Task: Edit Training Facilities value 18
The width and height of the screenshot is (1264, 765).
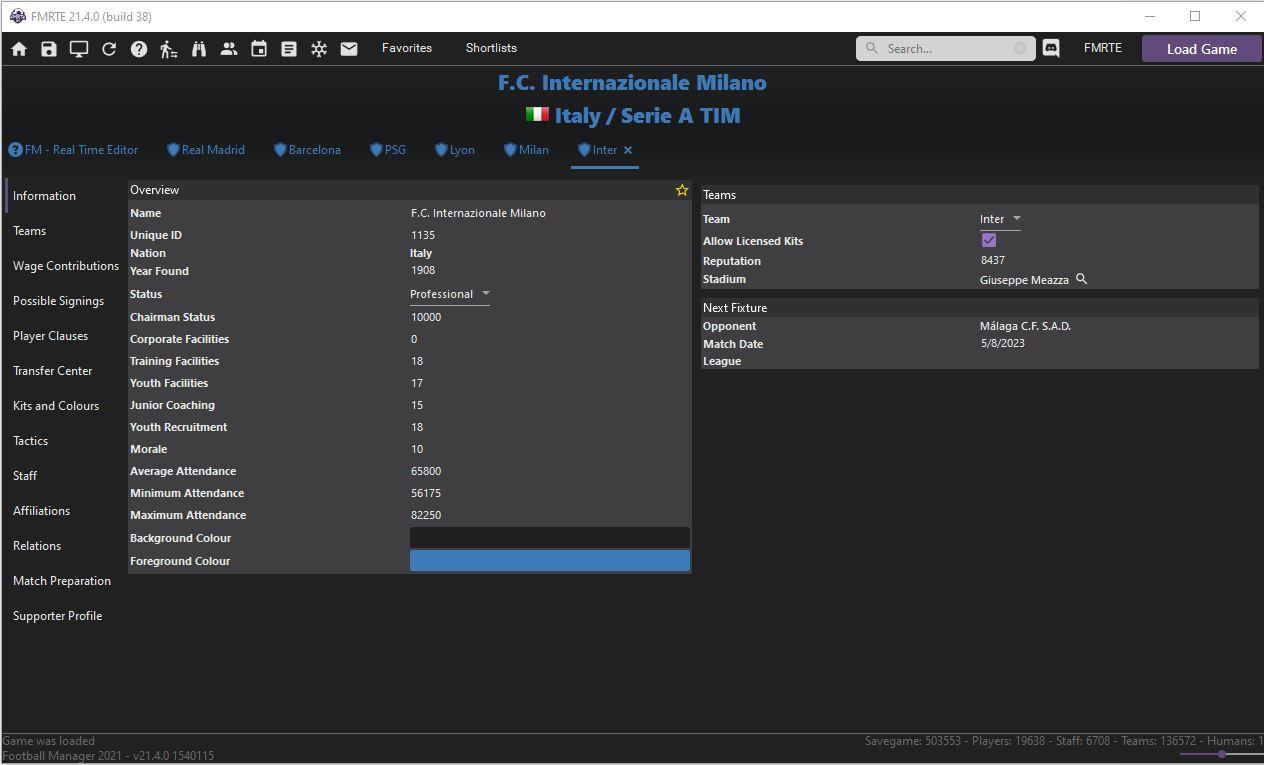Action: (417, 361)
